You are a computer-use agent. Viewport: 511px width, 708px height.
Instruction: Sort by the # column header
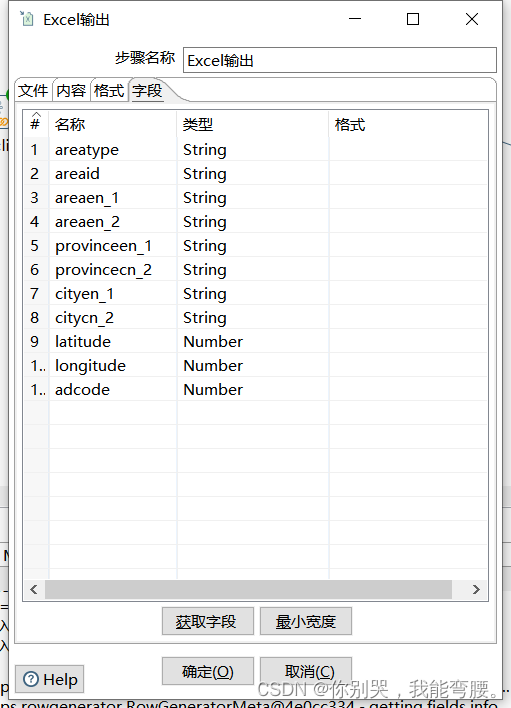[36, 124]
